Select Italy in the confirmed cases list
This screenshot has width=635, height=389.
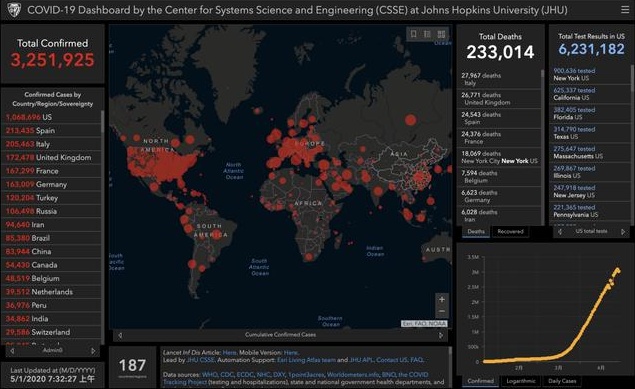(51, 144)
